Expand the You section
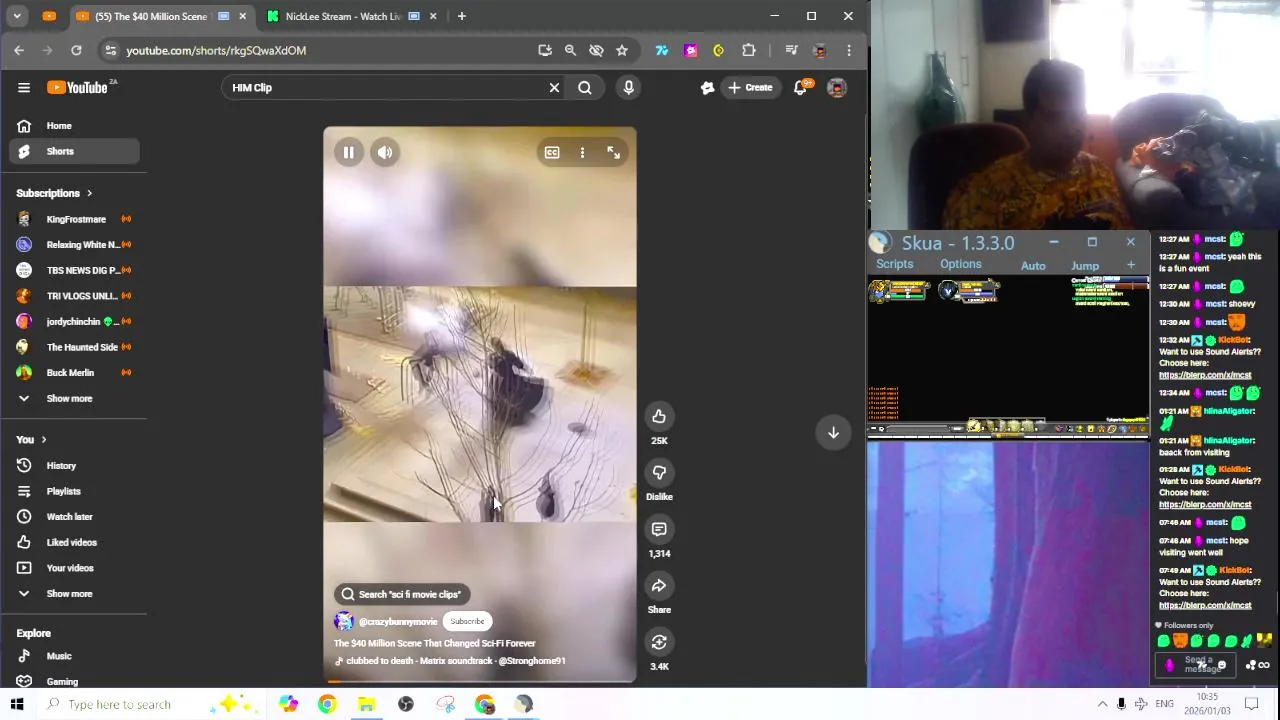Viewport: 1280px width, 720px height. pos(31,439)
